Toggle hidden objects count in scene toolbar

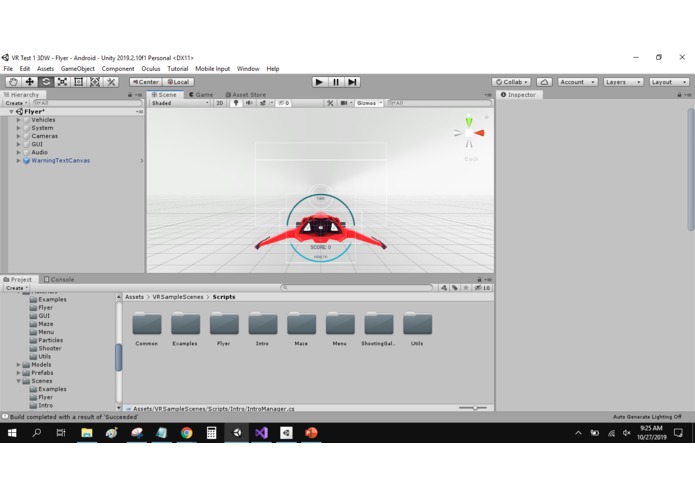coord(284,103)
